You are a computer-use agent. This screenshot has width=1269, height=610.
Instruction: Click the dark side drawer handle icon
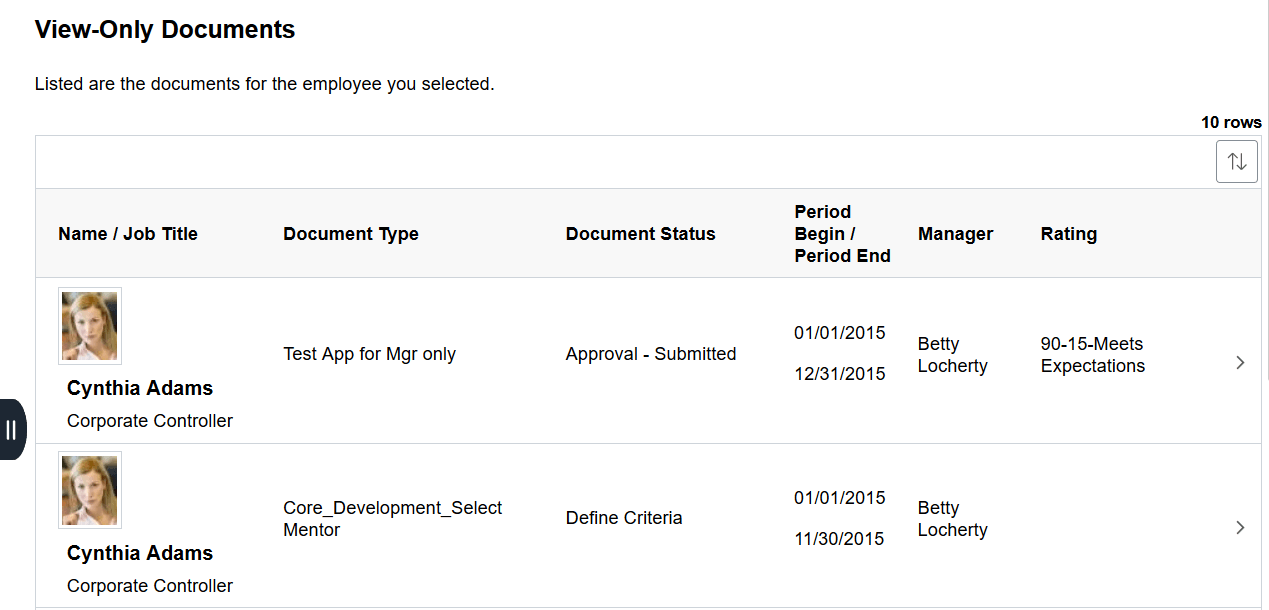pyautogui.click(x=13, y=429)
